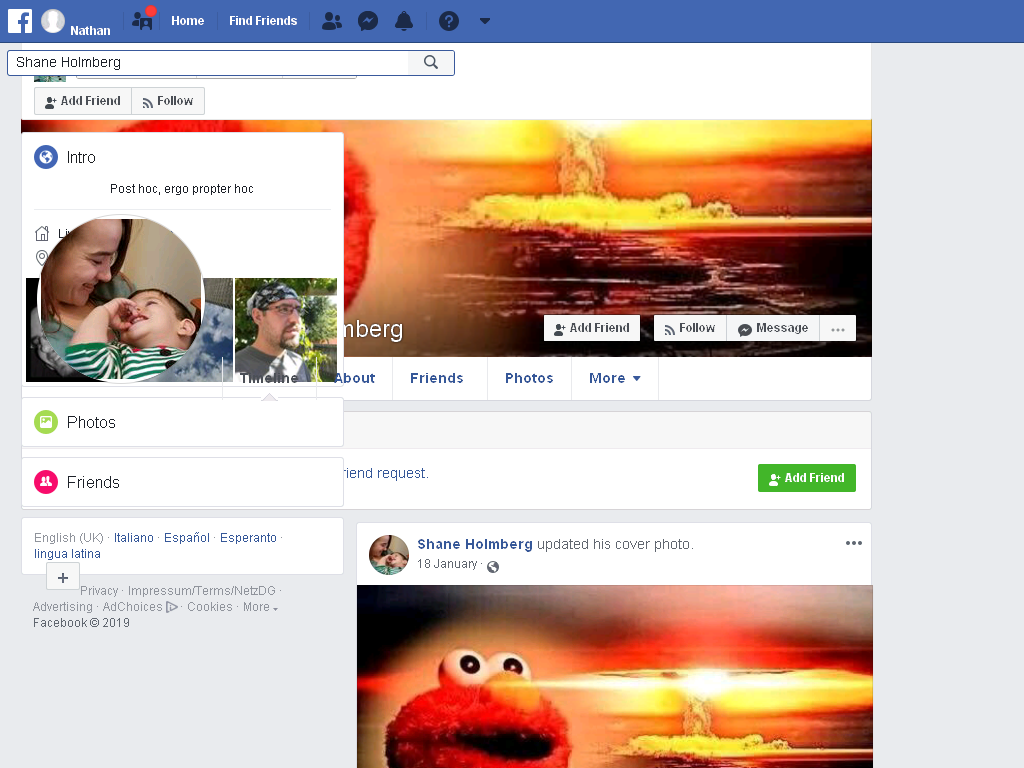Open the Advertising footer link

(x=63, y=607)
